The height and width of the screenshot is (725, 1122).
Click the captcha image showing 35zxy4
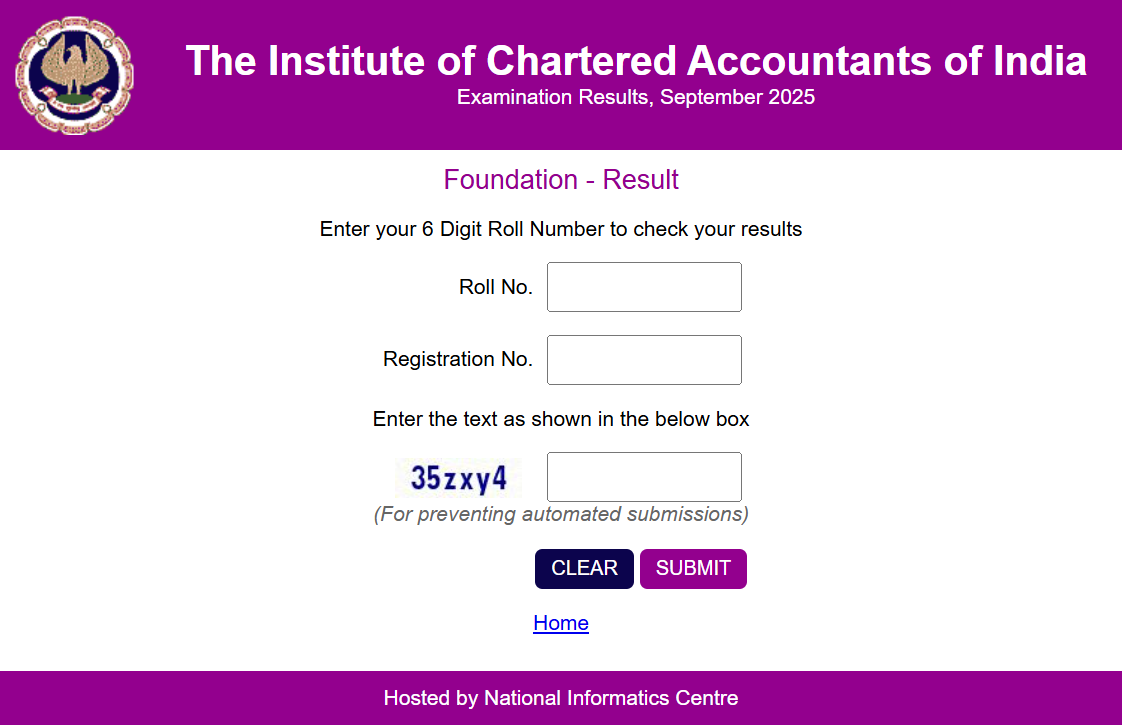tap(458, 477)
